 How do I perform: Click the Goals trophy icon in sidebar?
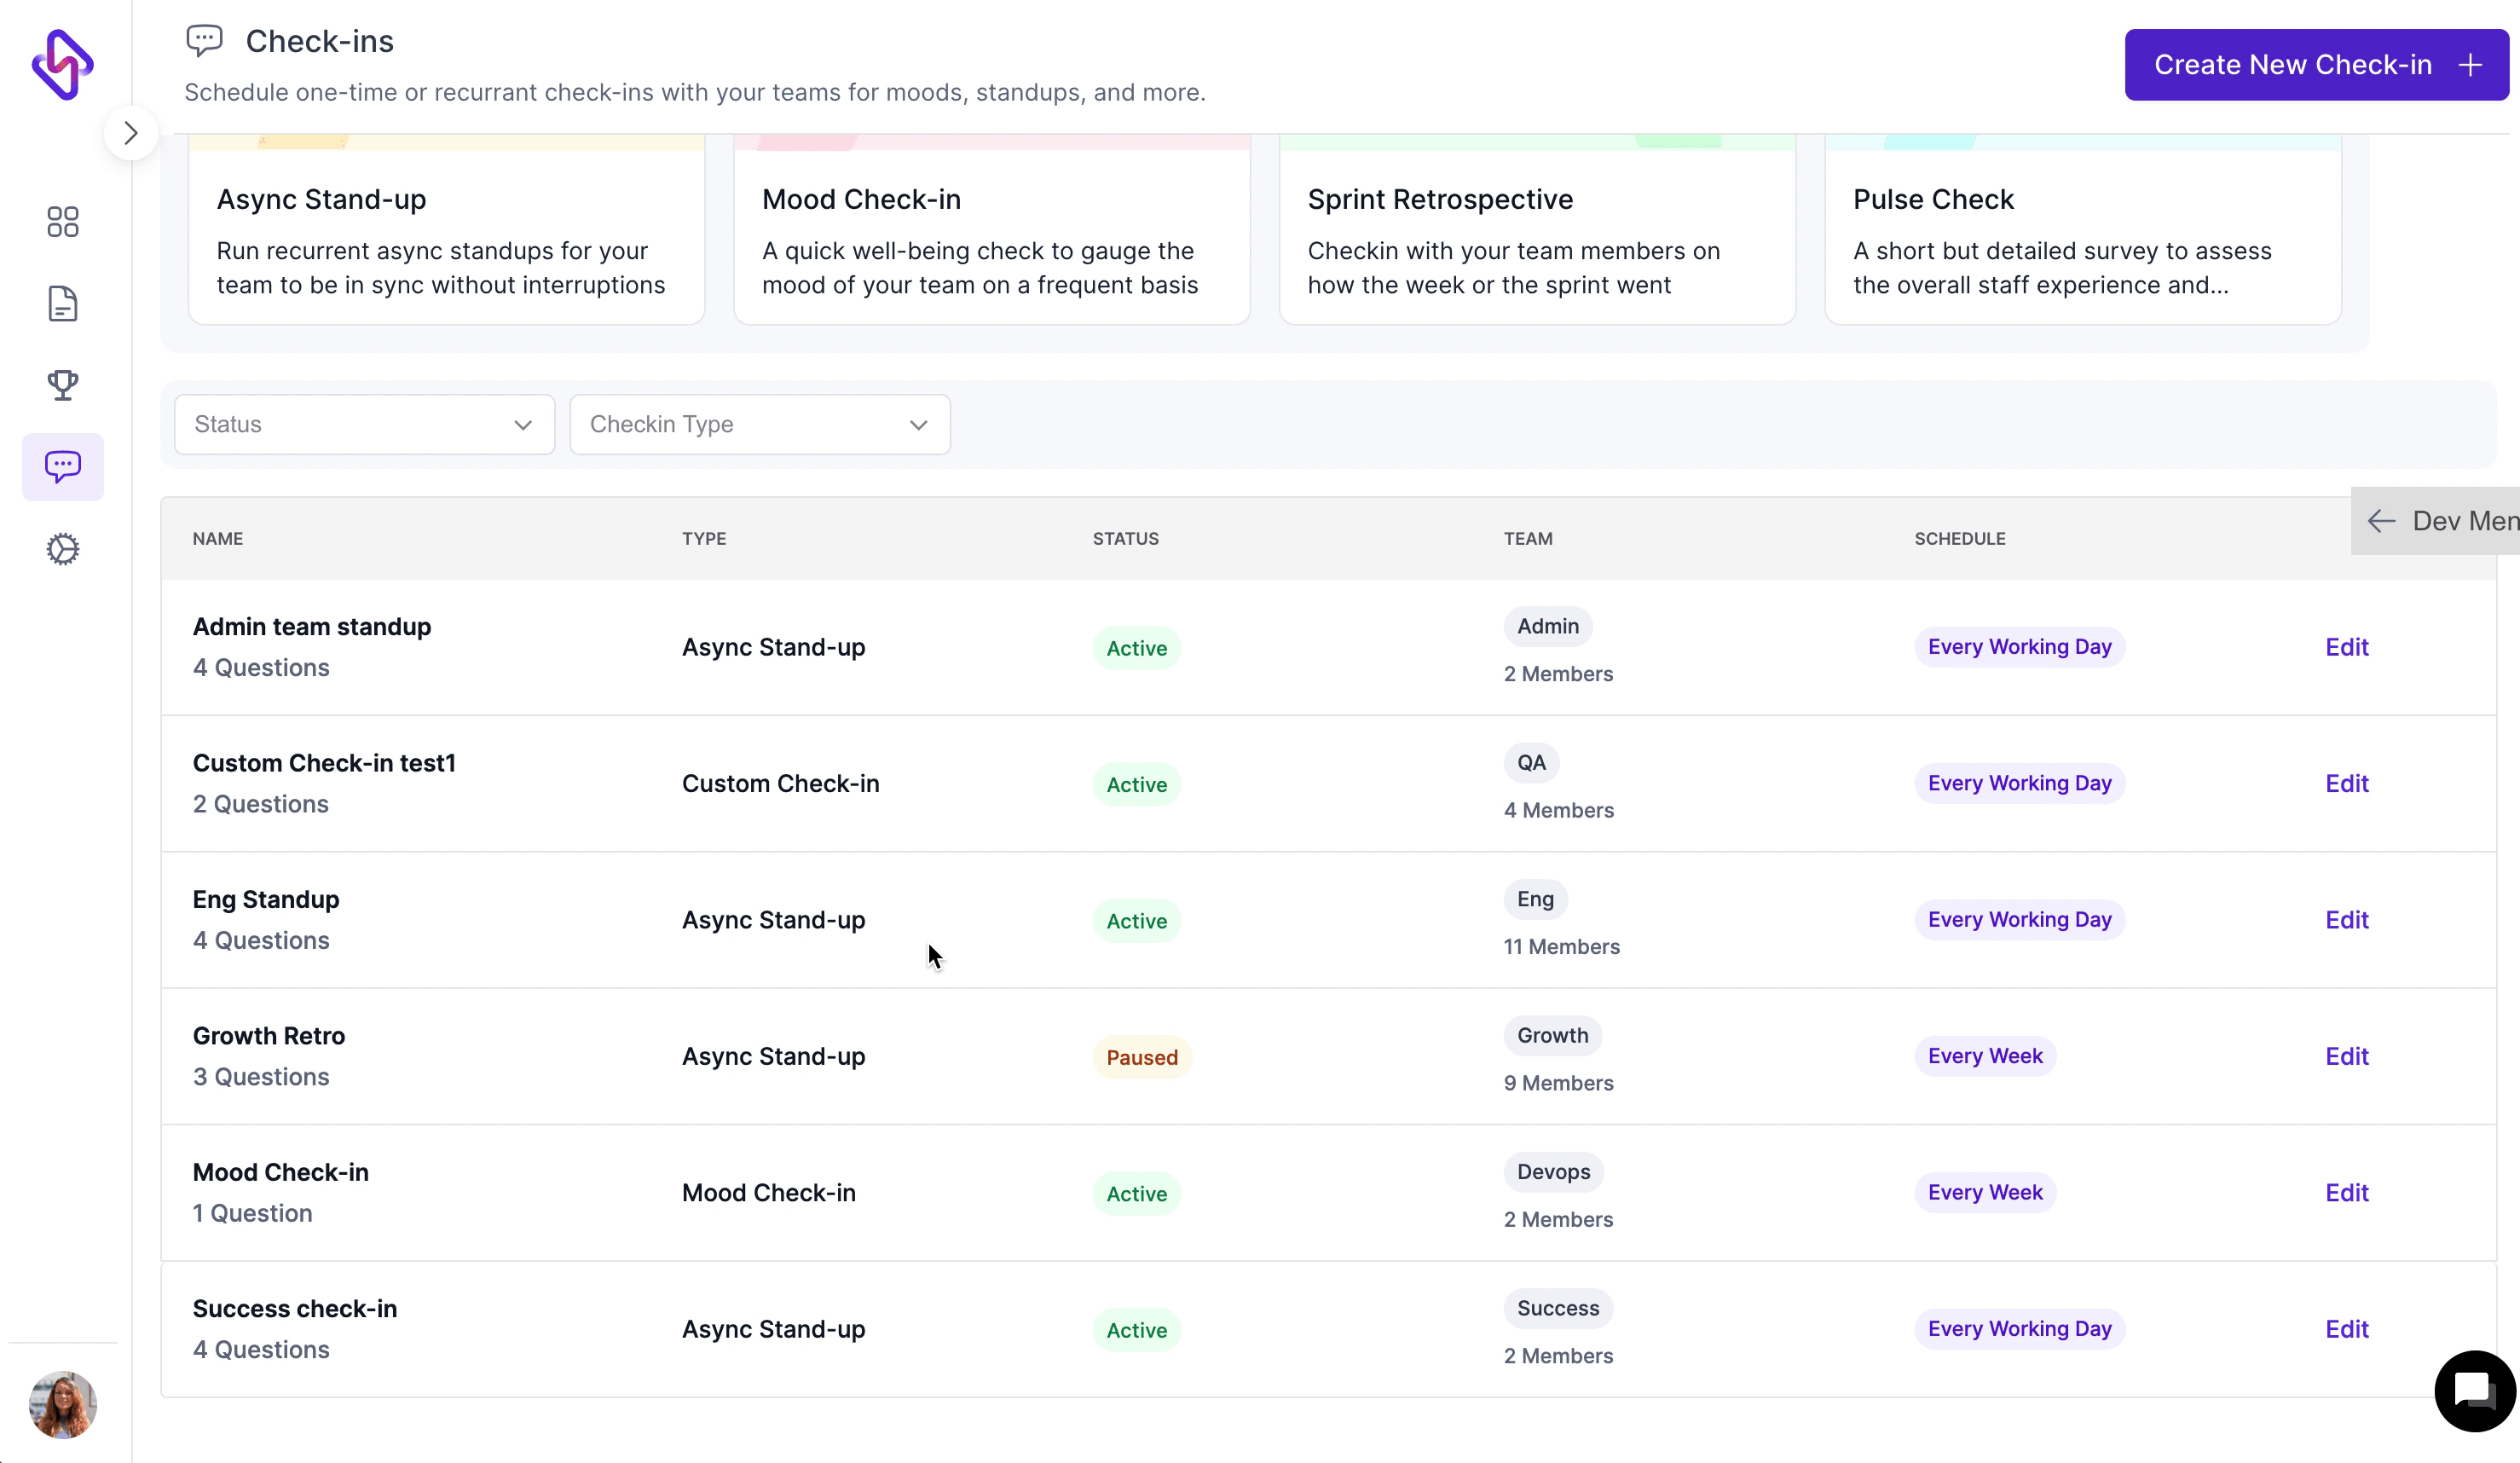tap(63, 383)
